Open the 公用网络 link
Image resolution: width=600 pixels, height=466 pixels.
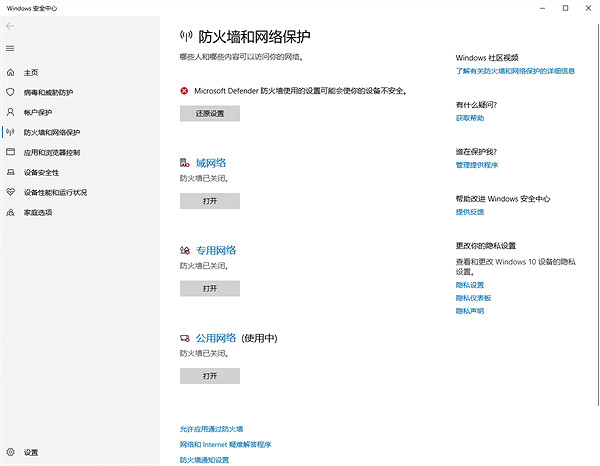(x=215, y=338)
